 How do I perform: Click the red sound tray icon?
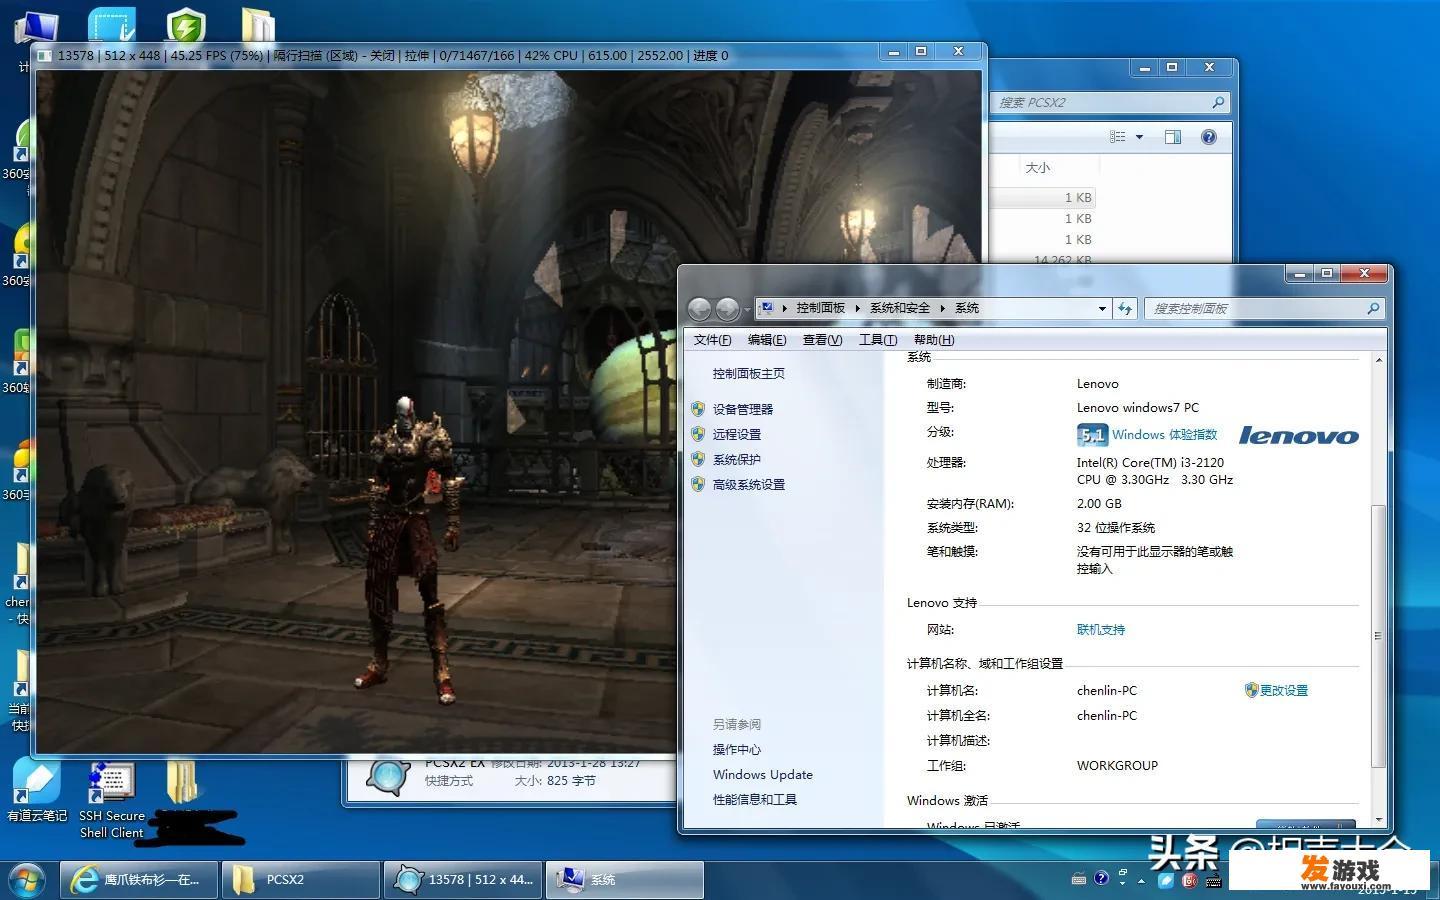point(1190,880)
